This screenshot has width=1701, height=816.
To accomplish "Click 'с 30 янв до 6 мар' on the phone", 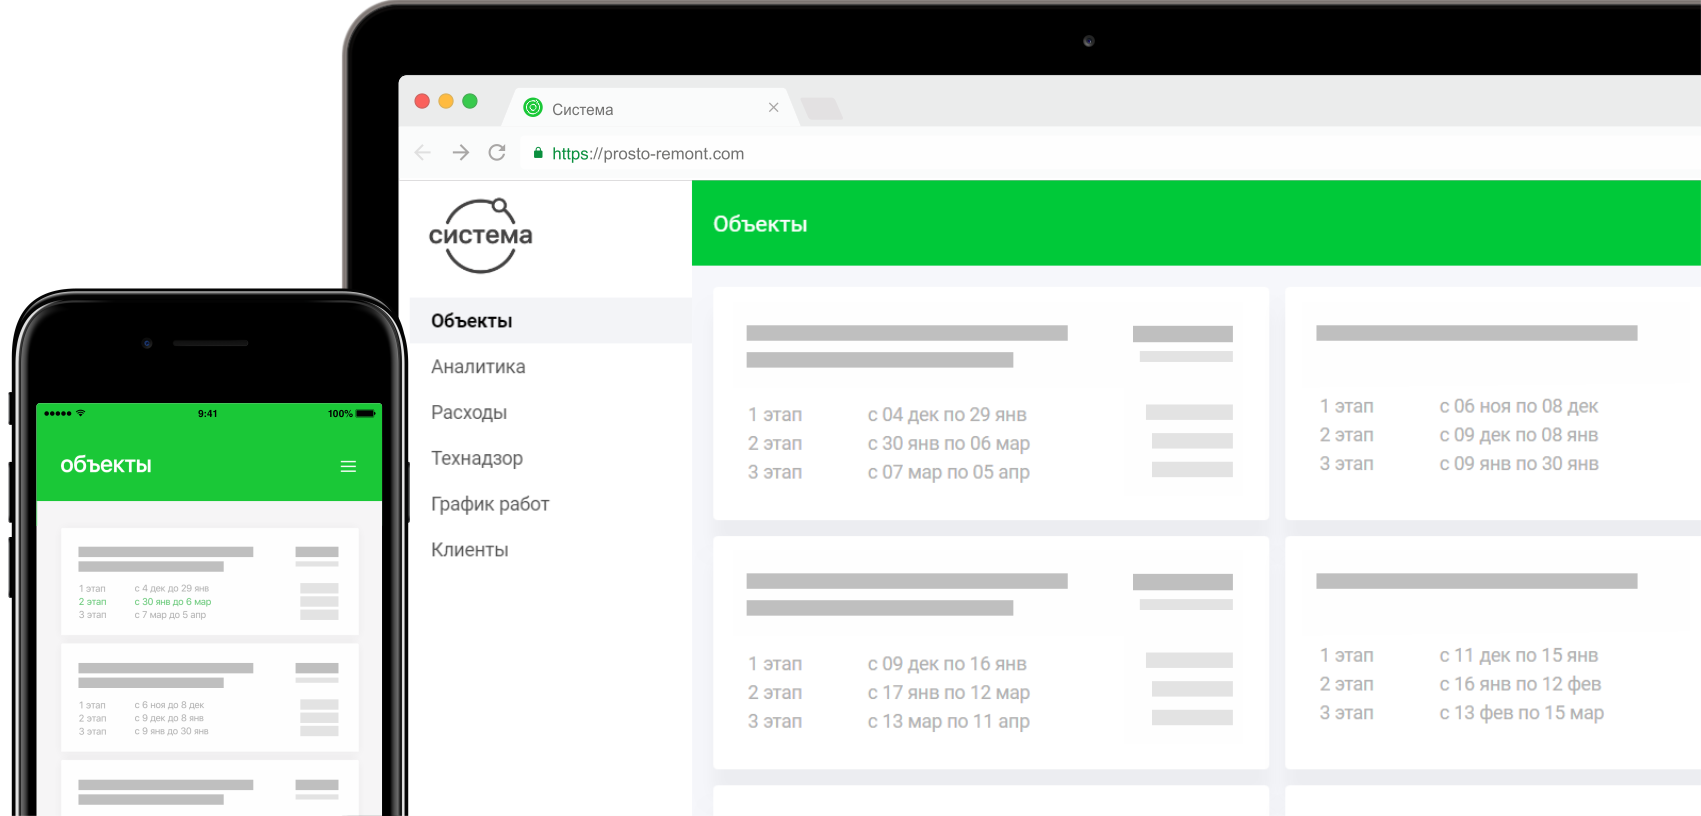I will 173,602.
